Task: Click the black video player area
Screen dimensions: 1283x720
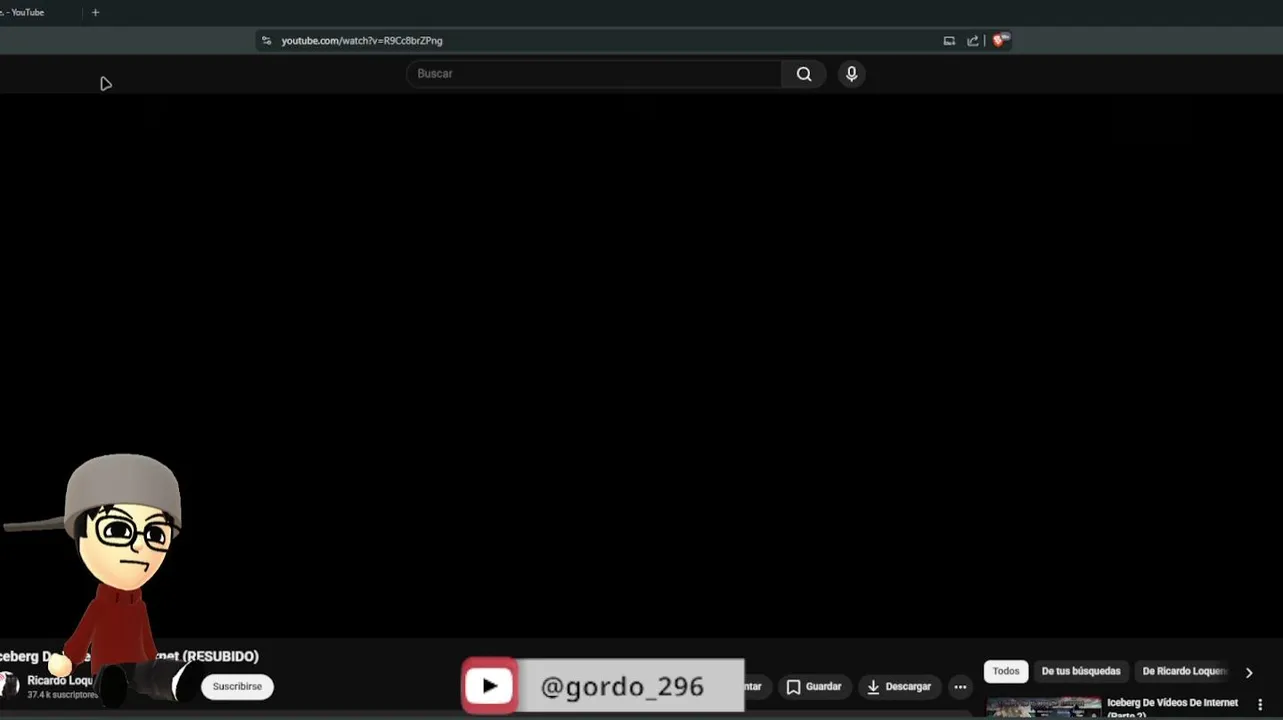Action: (640, 366)
